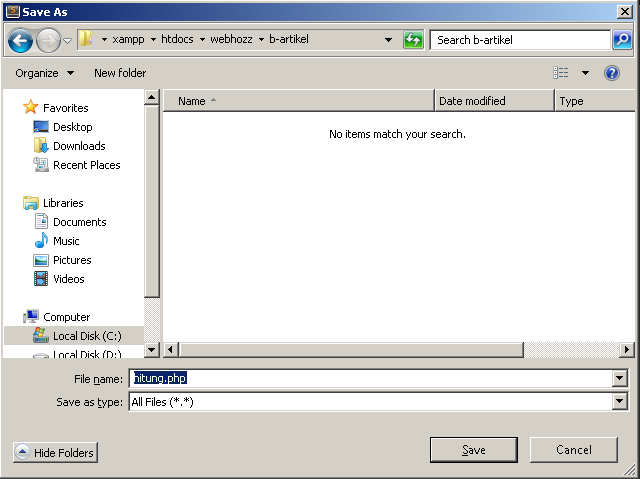This screenshot has height=479, width=640.
Task: Click the blue Help question mark icon
Action: [x=612, y=73]
